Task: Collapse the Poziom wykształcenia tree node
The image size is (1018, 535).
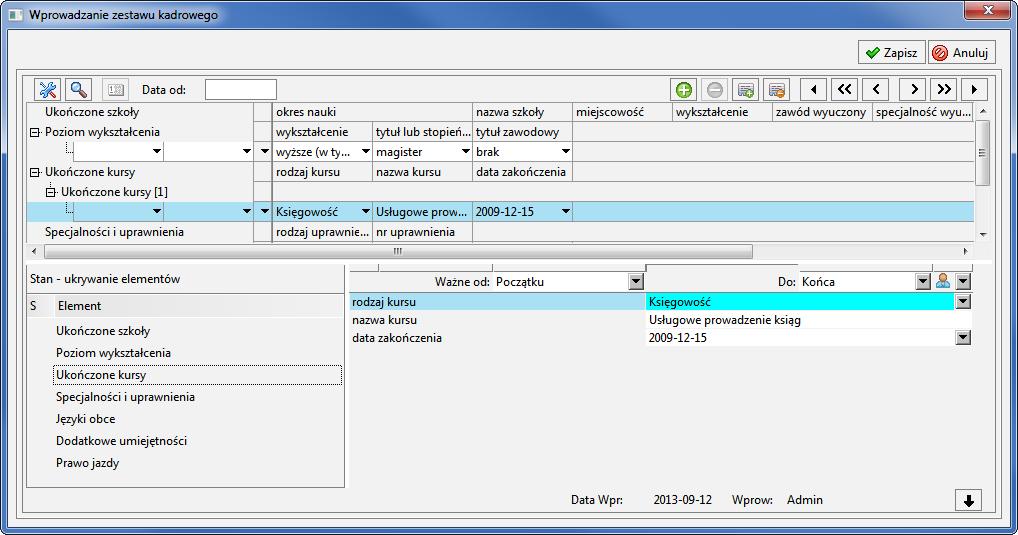Action: [x=35, y=132]
